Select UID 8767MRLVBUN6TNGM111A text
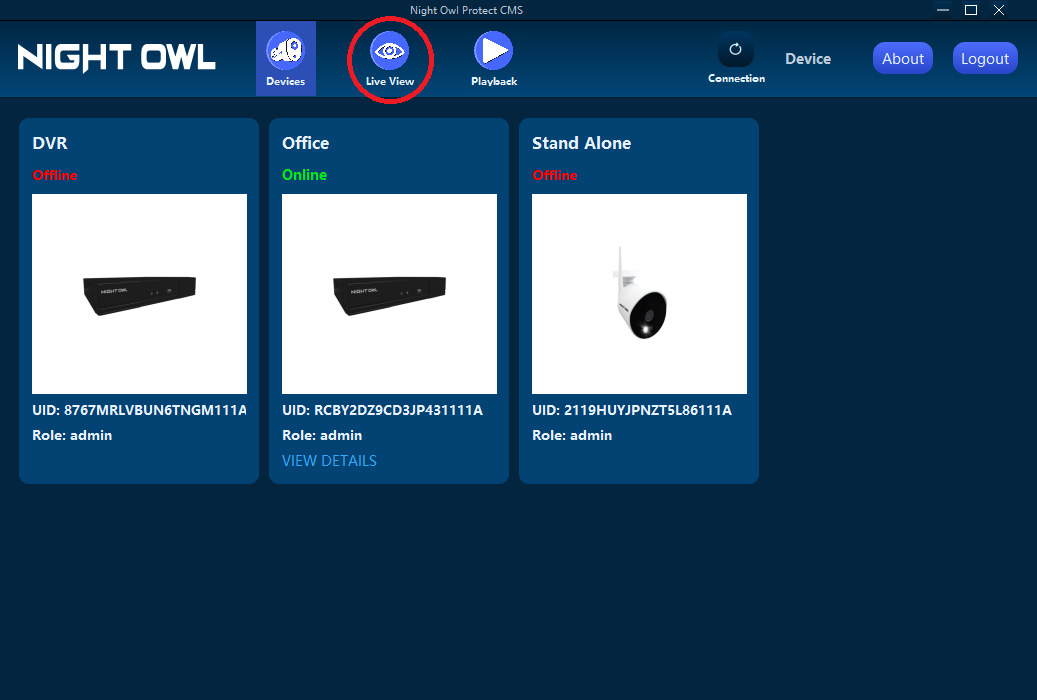Viewport: 1037px width, 700px height. coord(140,410)
